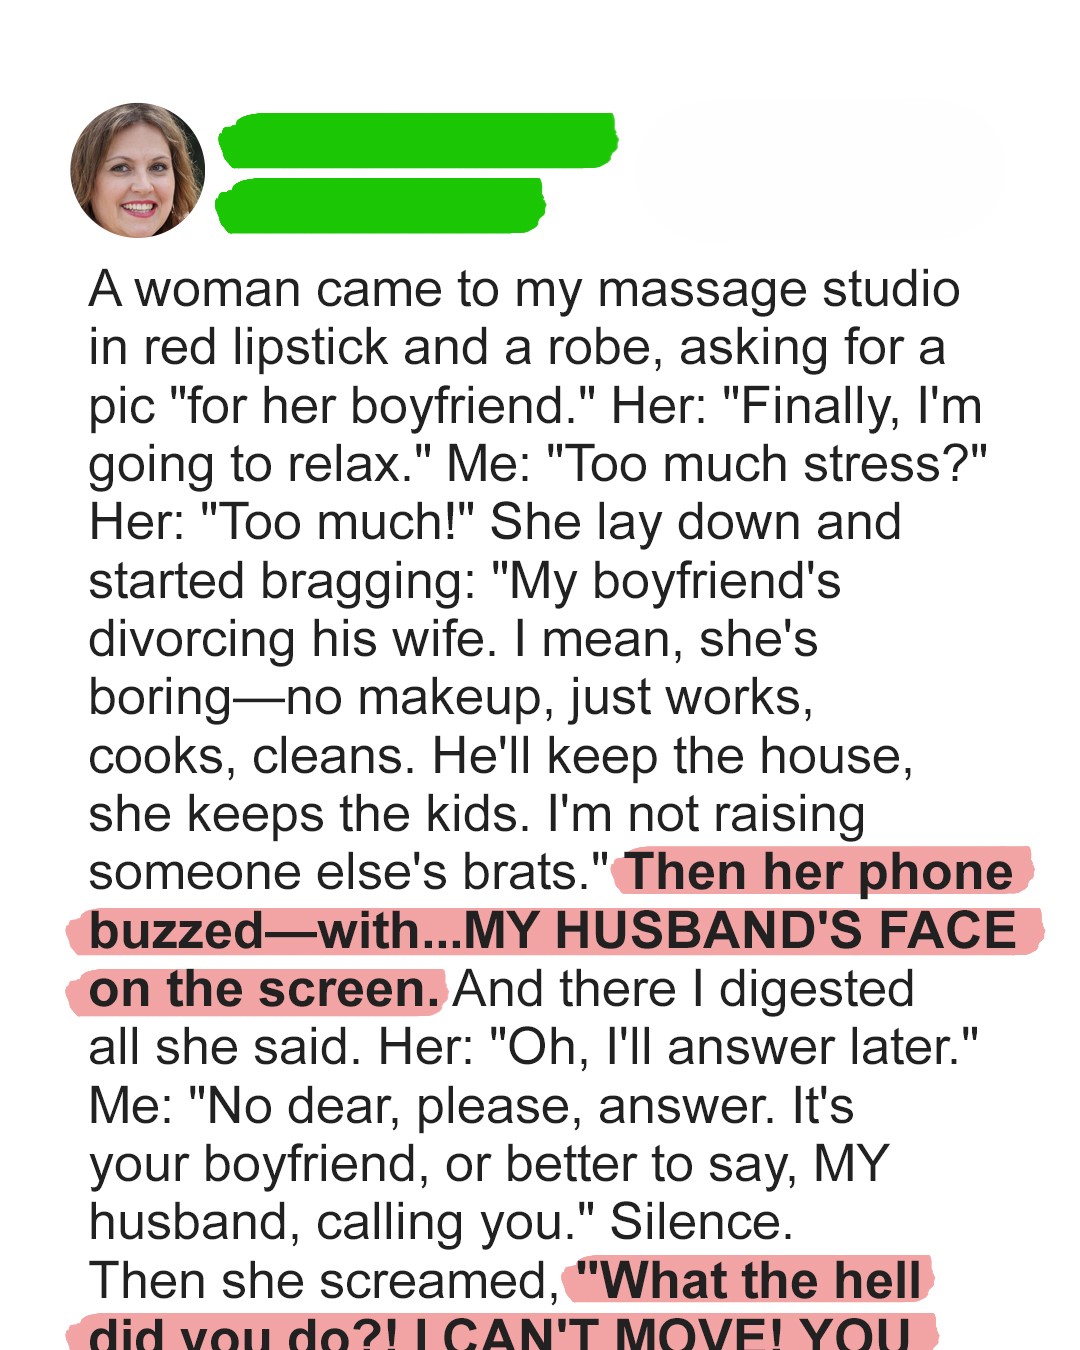
Task: Click the highlighted phrase "Then her phone"
Action: (x=820, y=872)
